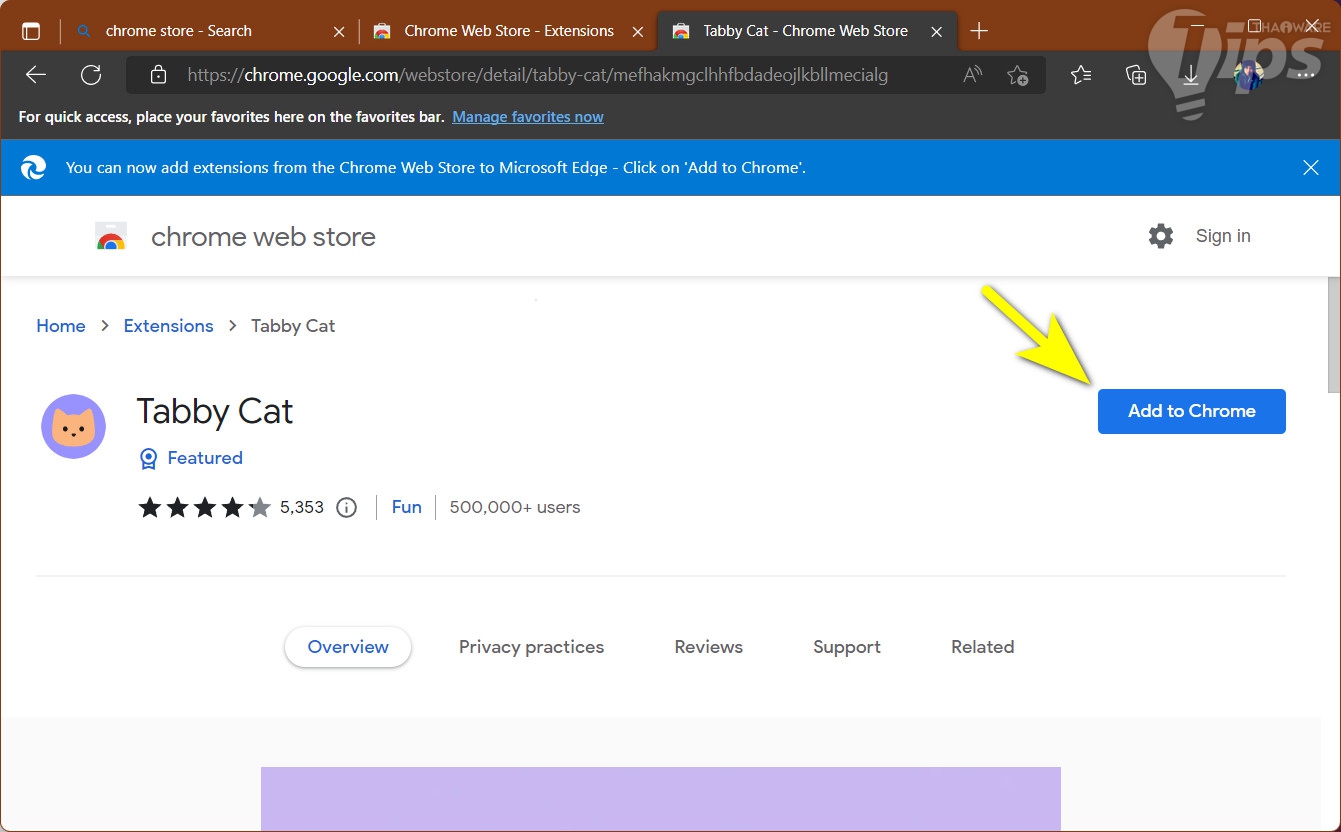Select the Privacy practices tab
The image size is (1341, 832).
point(531,647)
